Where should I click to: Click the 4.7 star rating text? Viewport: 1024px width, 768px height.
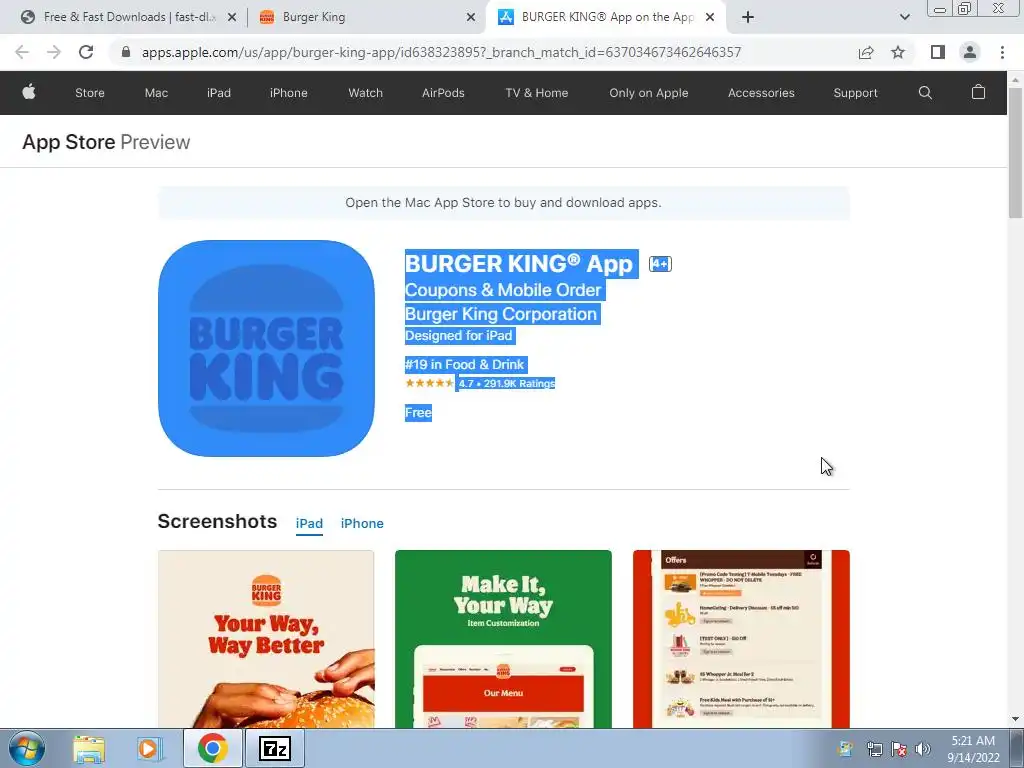506,383
